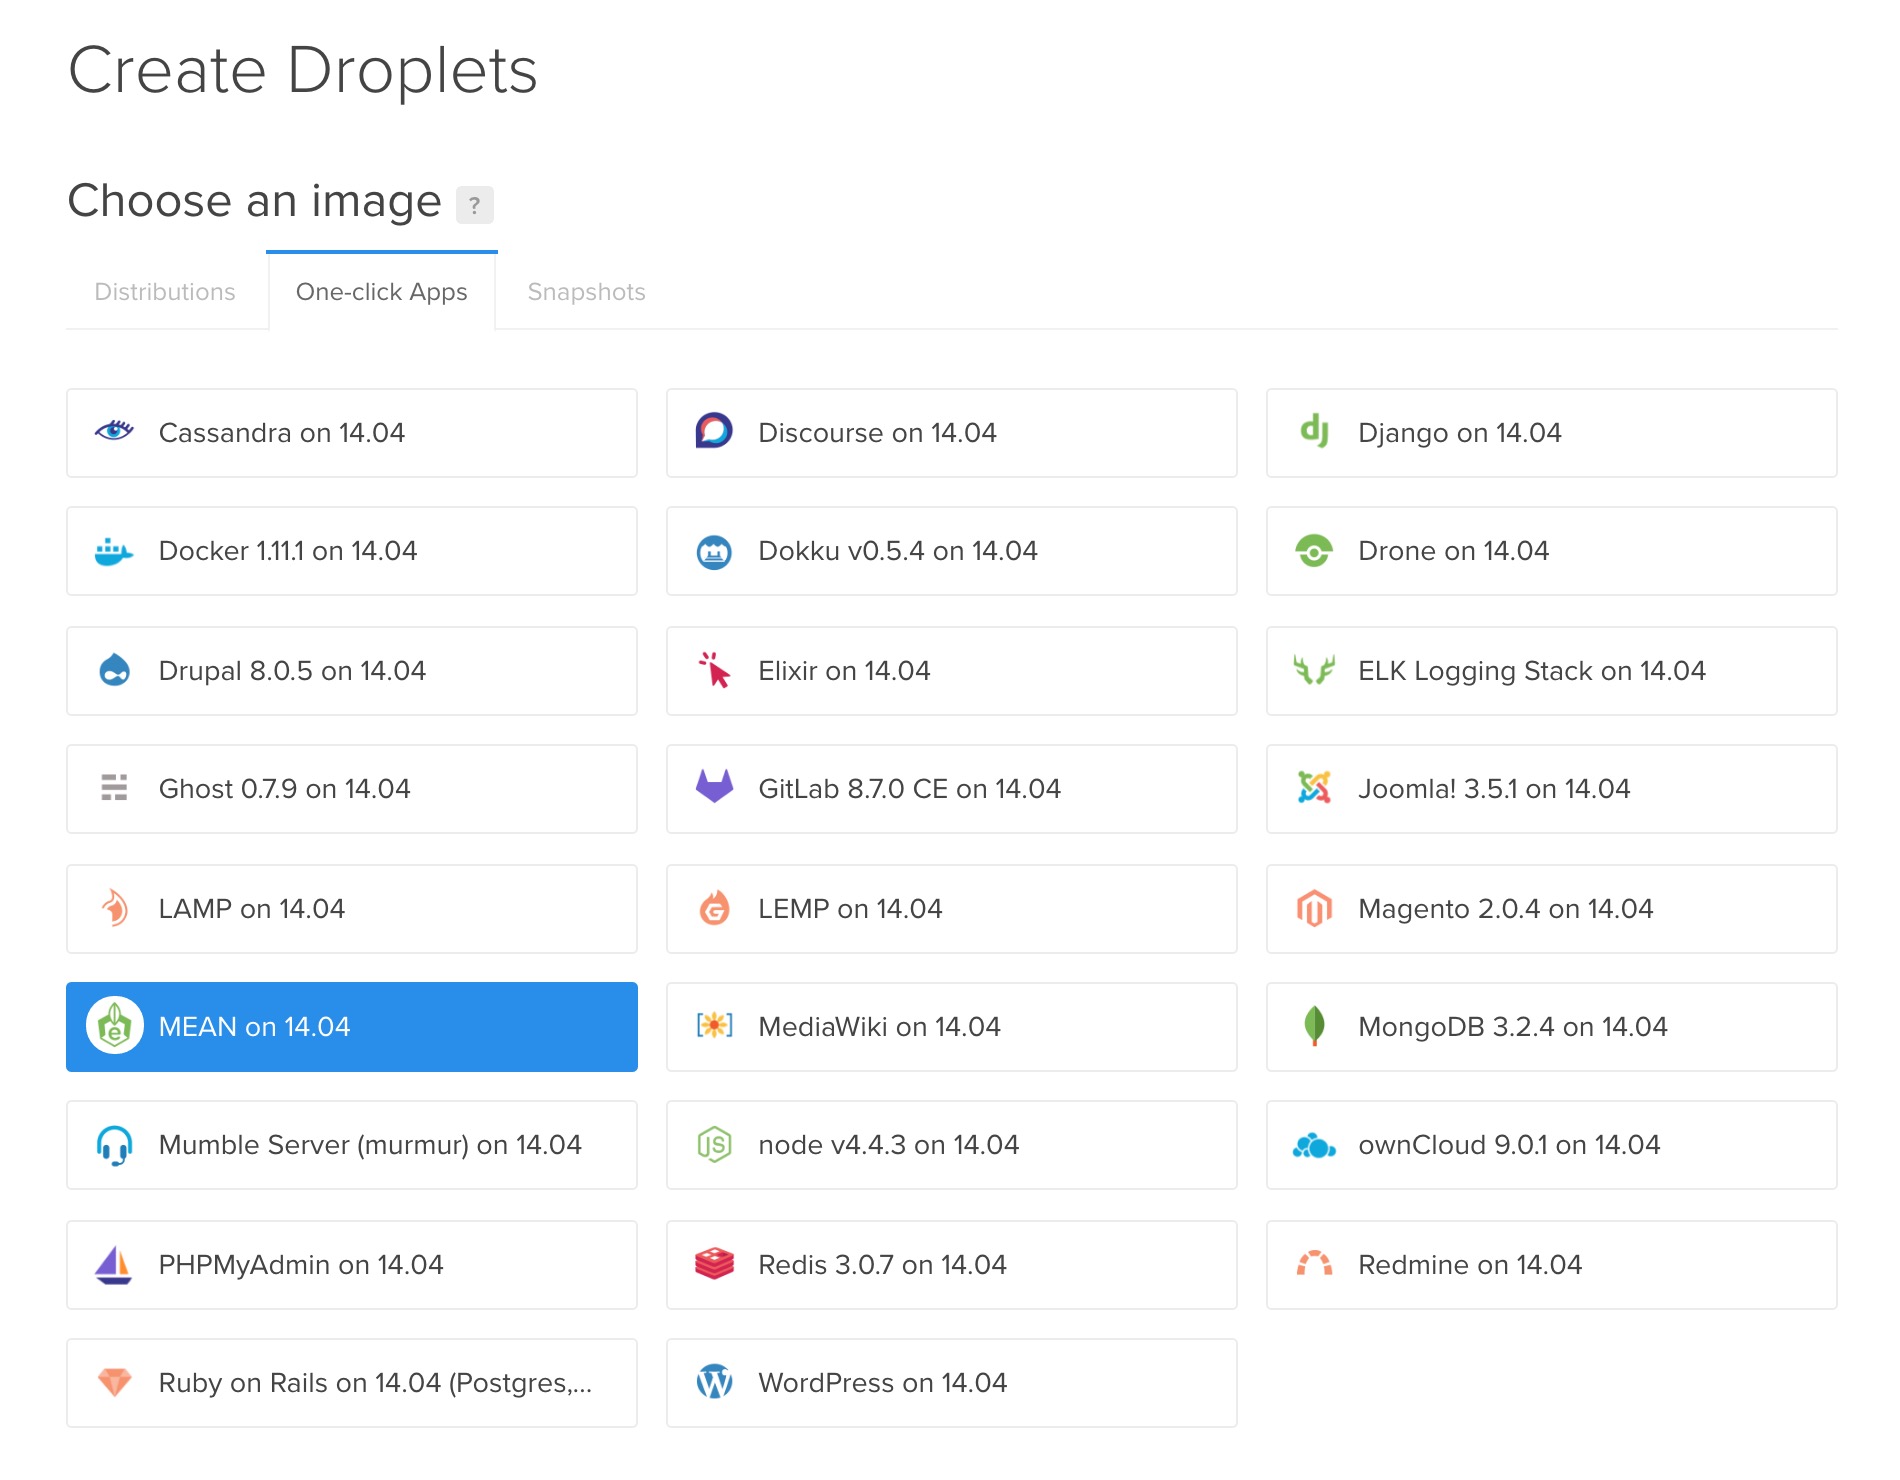
Task: Click the WordPress logo icon
Action: tap(714, 1382)
